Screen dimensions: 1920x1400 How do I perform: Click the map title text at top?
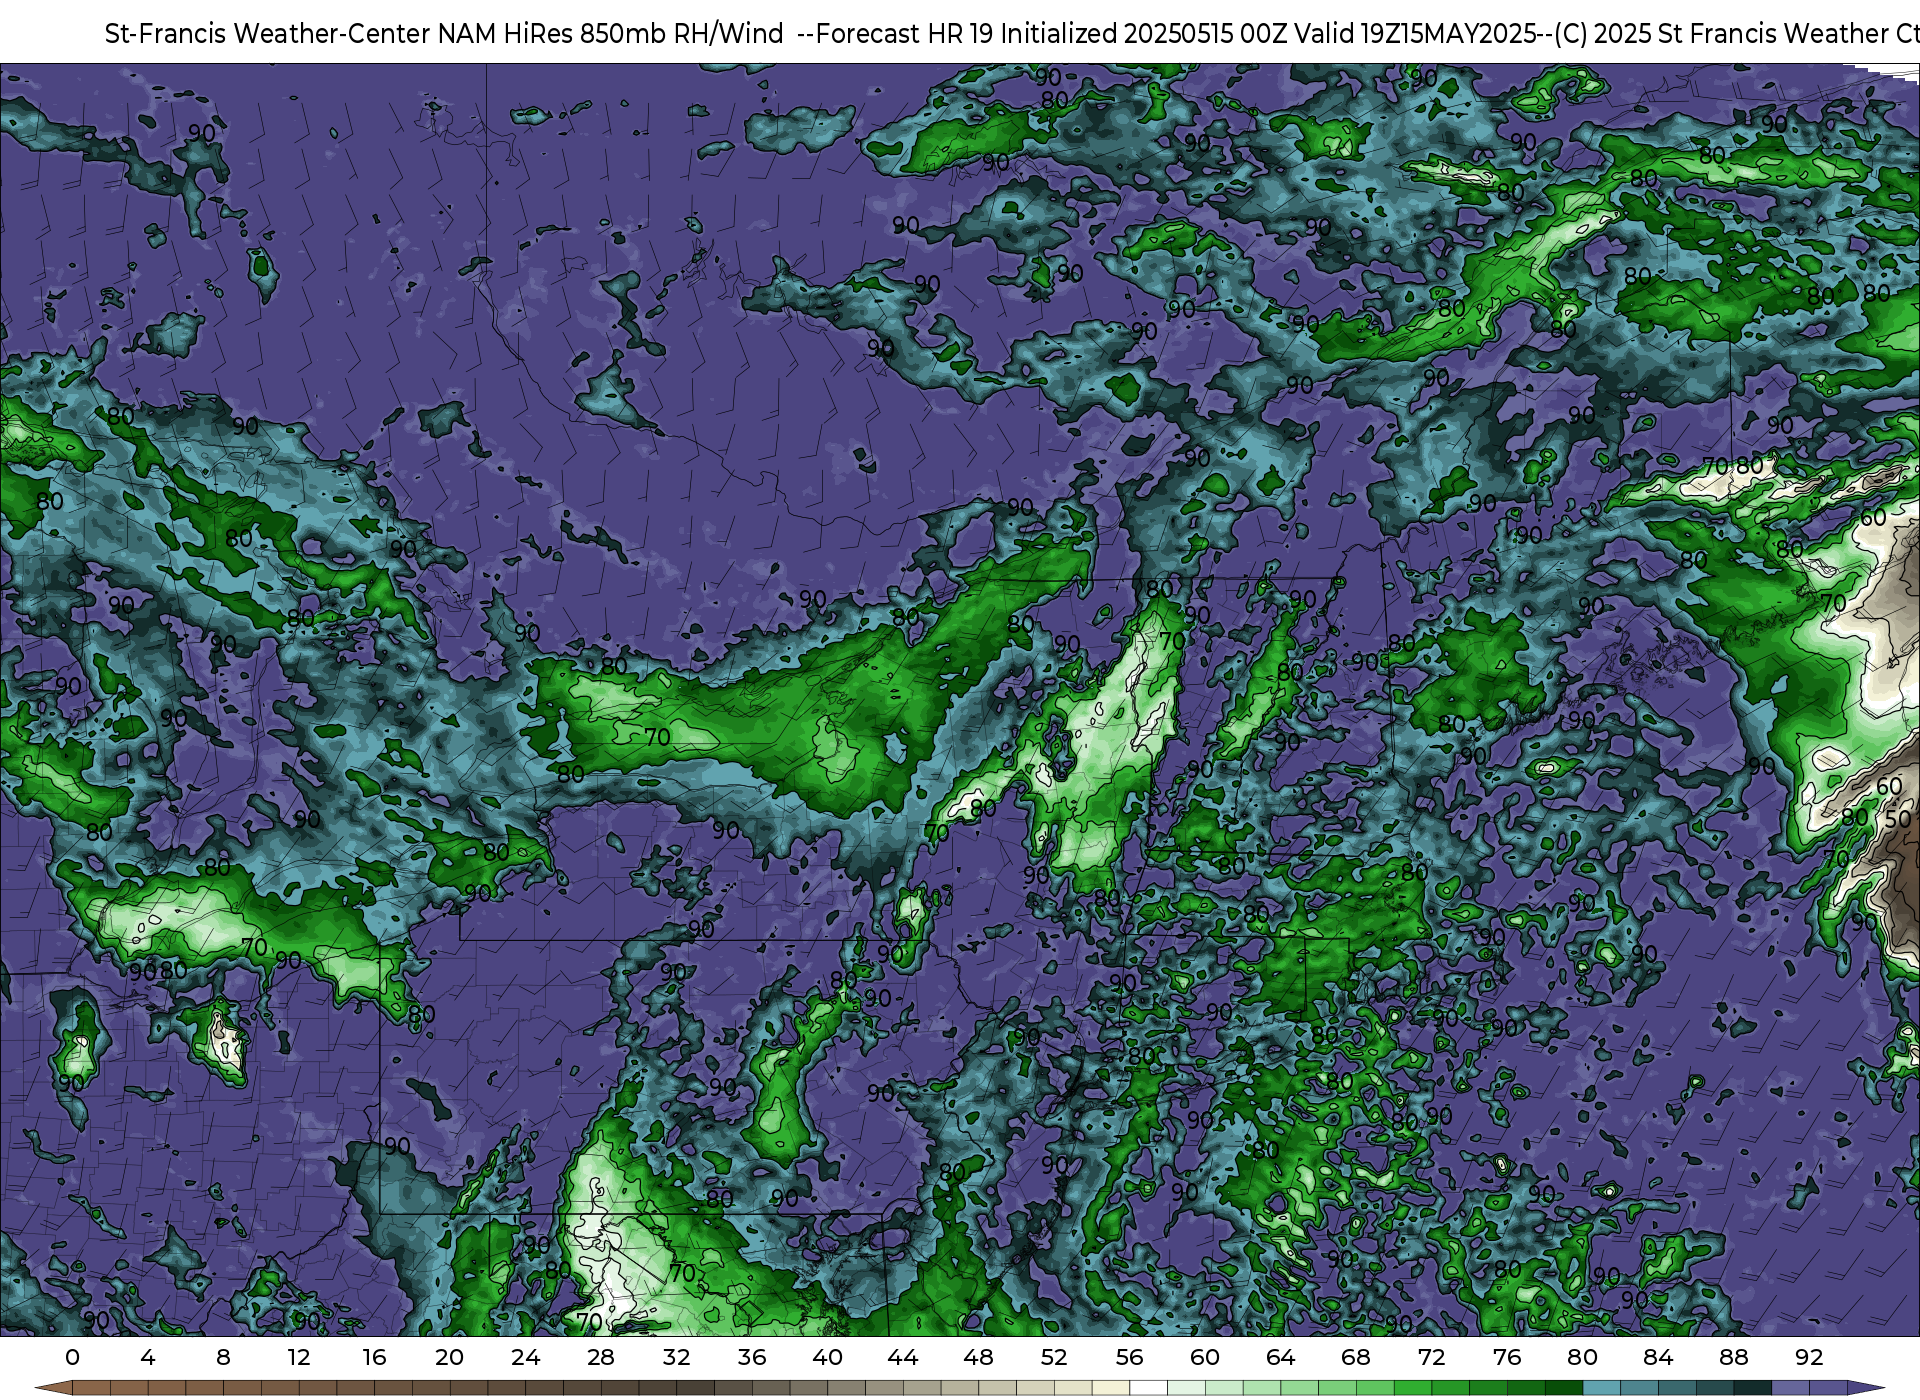[x=1012, y=33]
